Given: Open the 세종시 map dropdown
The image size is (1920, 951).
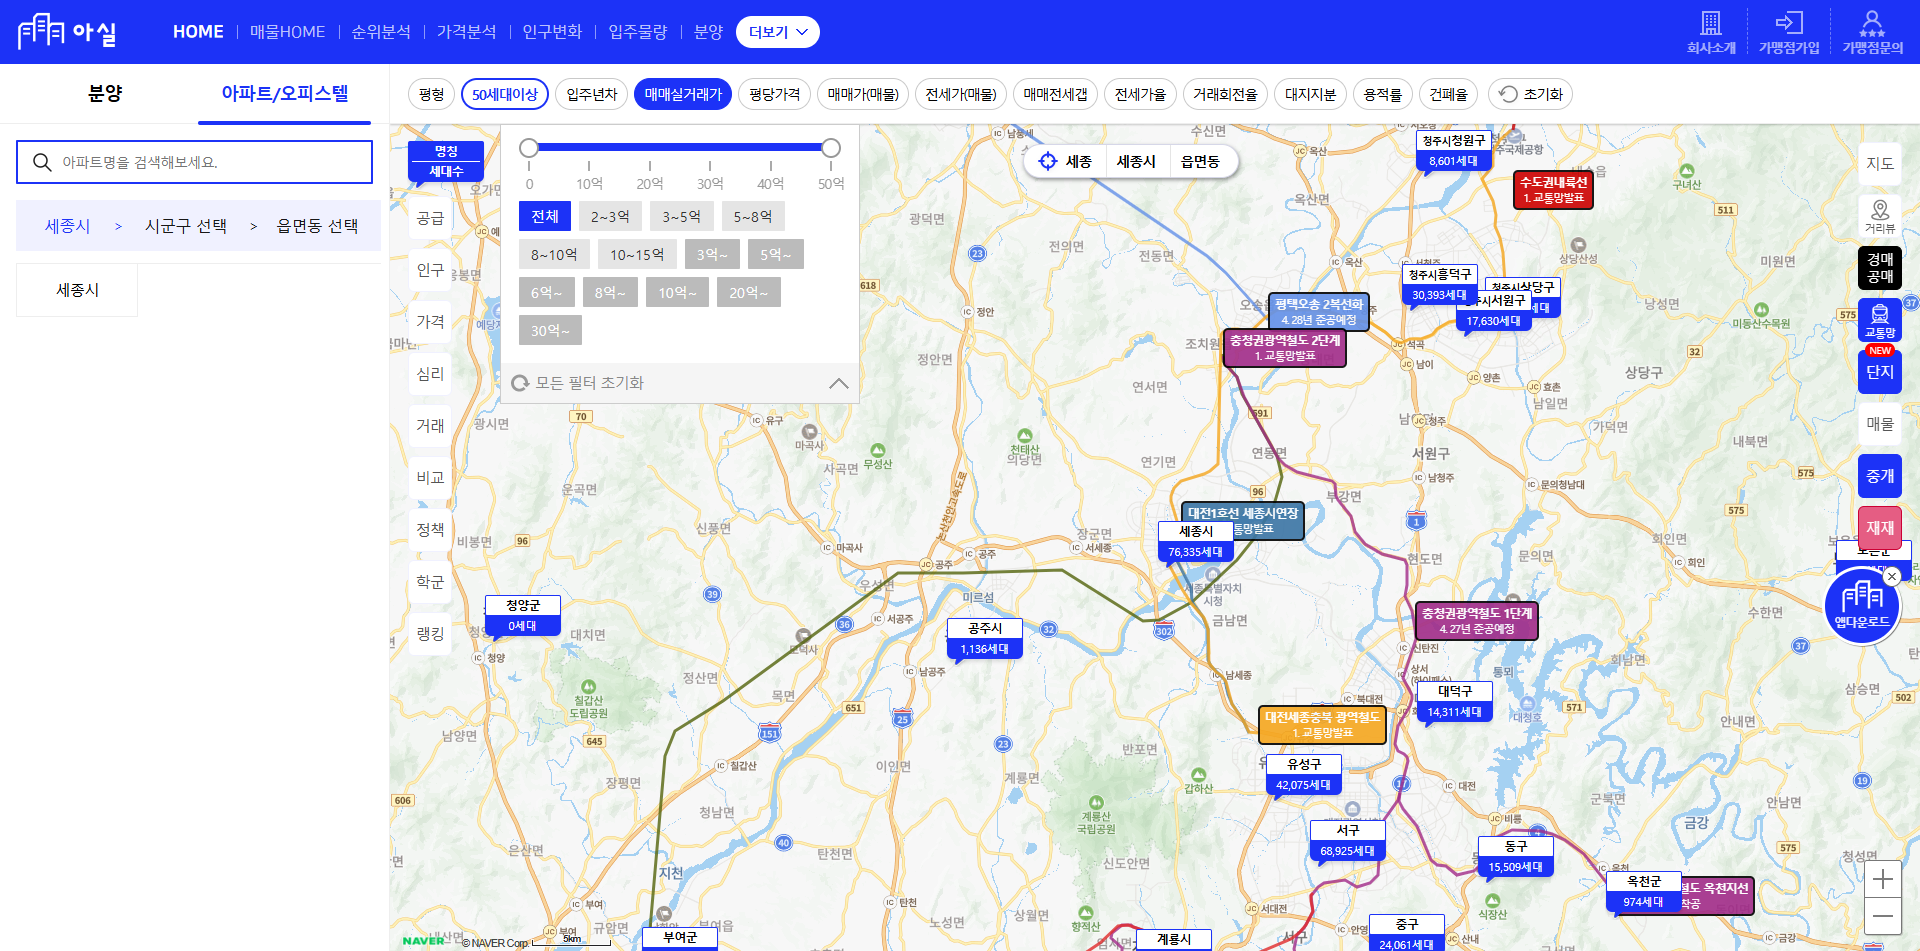Looking at the screenshot, I should click(1136, 161).
